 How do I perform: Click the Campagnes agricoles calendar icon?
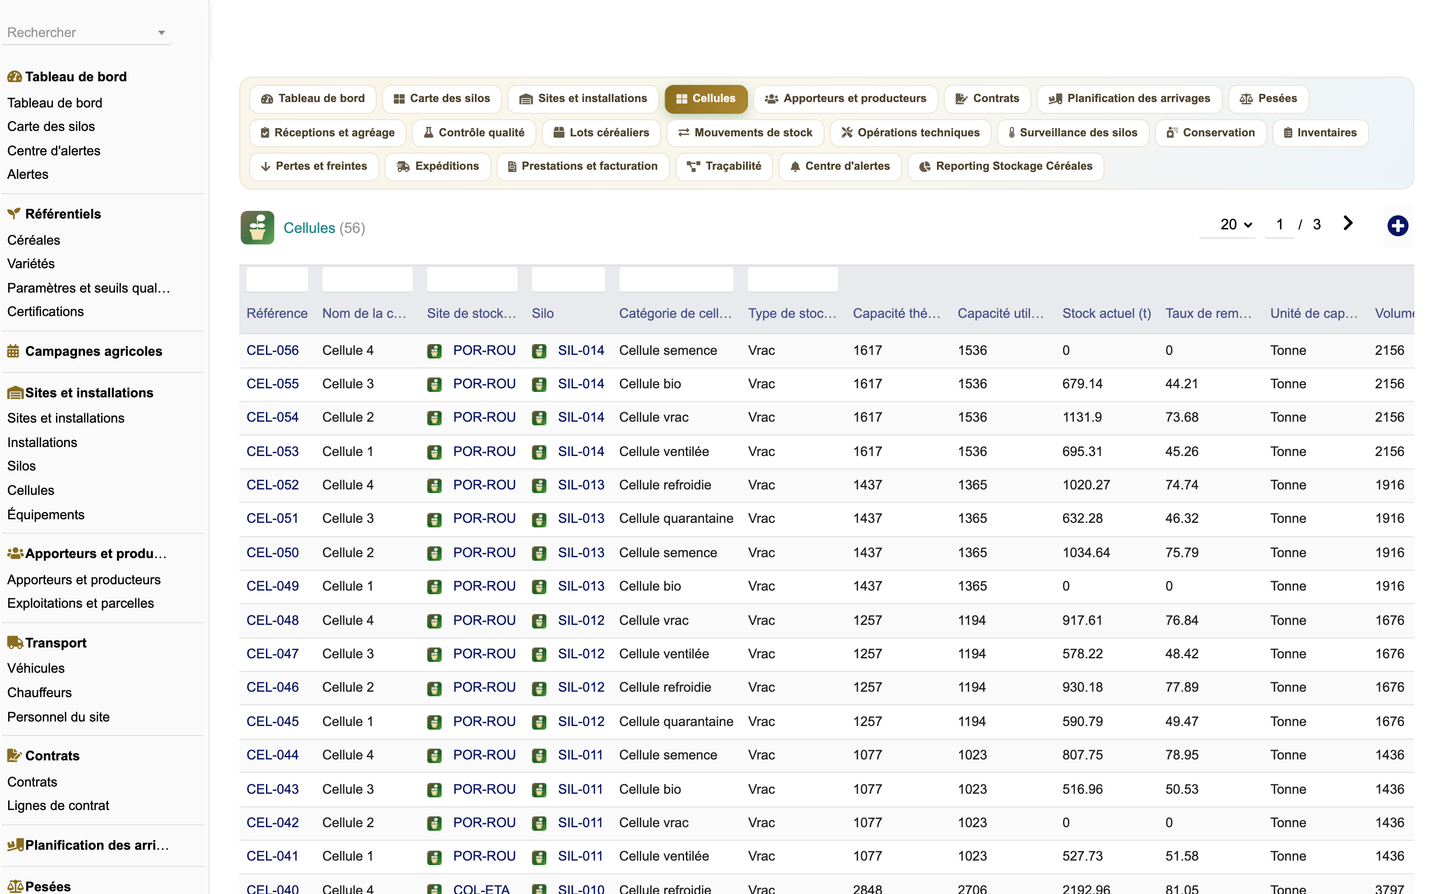click(x=14, y=351)
